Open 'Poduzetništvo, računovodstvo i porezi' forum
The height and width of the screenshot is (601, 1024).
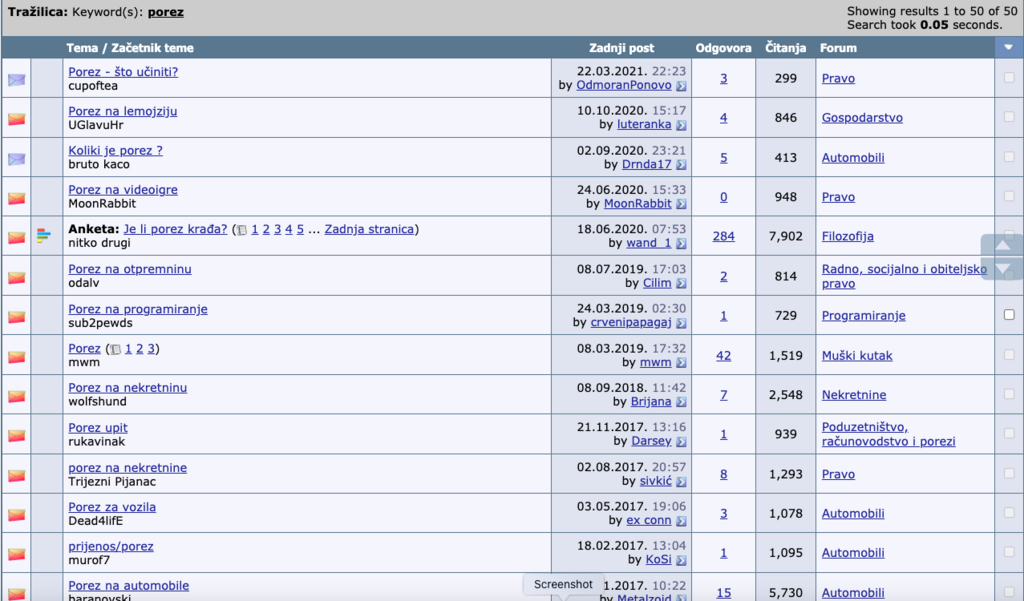click(888, 434)
